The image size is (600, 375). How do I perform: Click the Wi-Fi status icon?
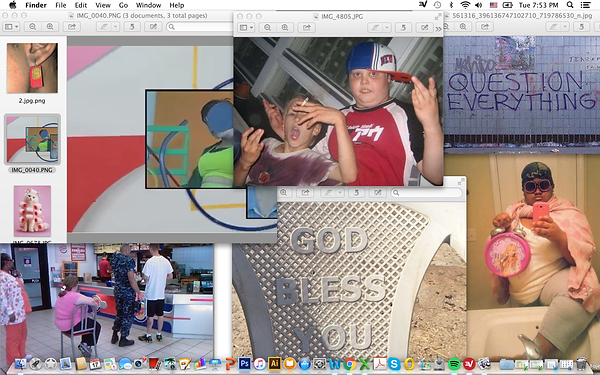[465, 5]
